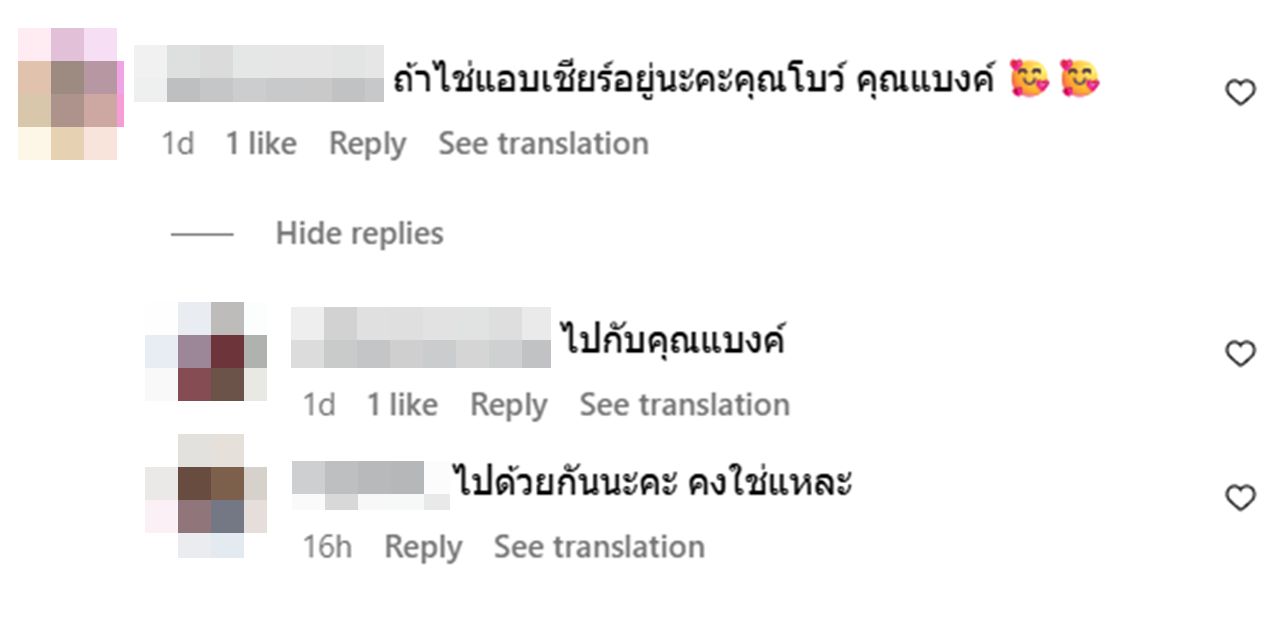See translation of the top comment
Image resolution: width=1280 pixels, height=627 pixels.
pyautogui.click(x=543, y=144)
